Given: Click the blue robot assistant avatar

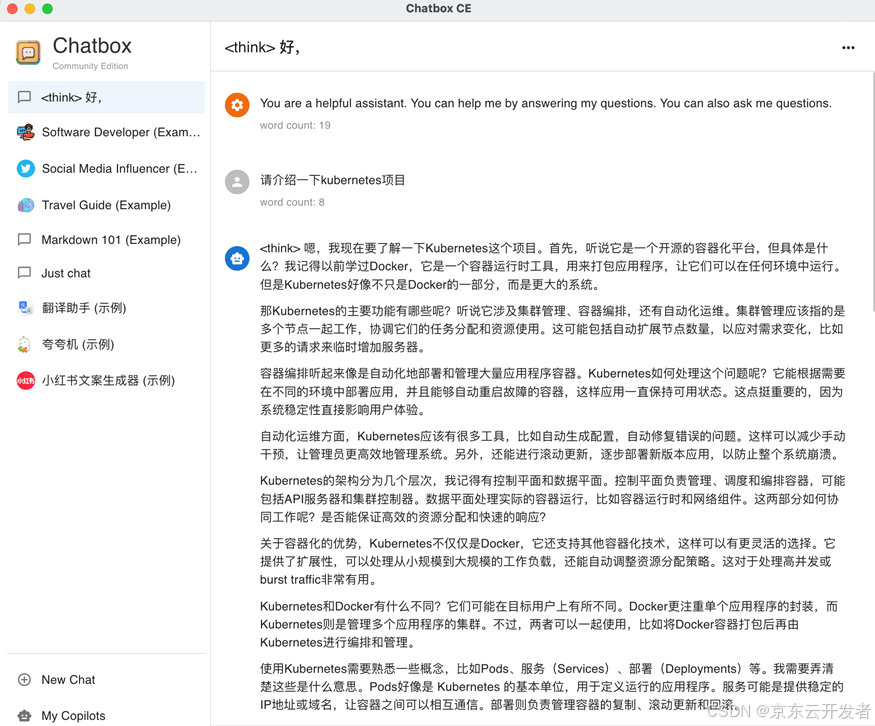Looking at the screenshot, I should 237,259.
